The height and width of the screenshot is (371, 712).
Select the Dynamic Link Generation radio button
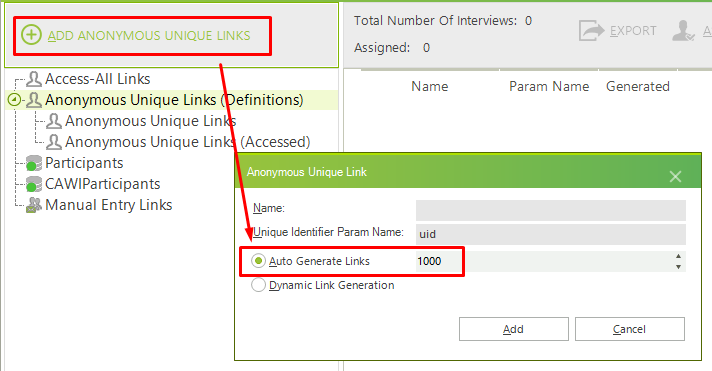[258, 285]
